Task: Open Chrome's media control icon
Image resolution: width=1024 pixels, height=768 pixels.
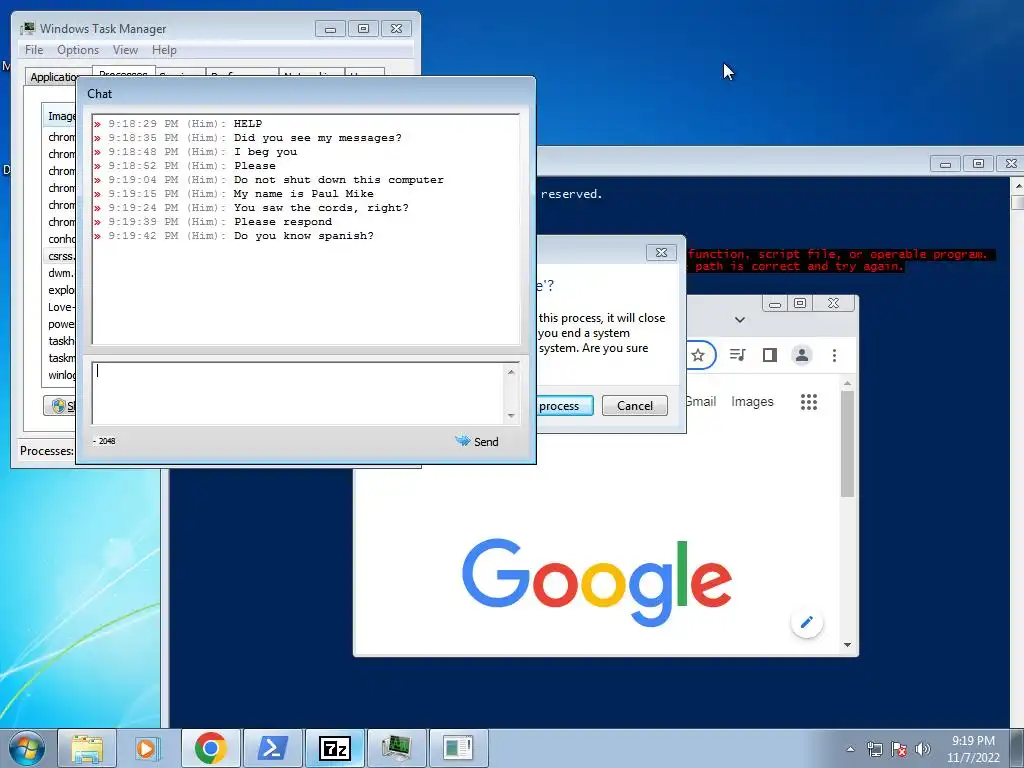Action: pyautogui.click(x=737, y=355)
